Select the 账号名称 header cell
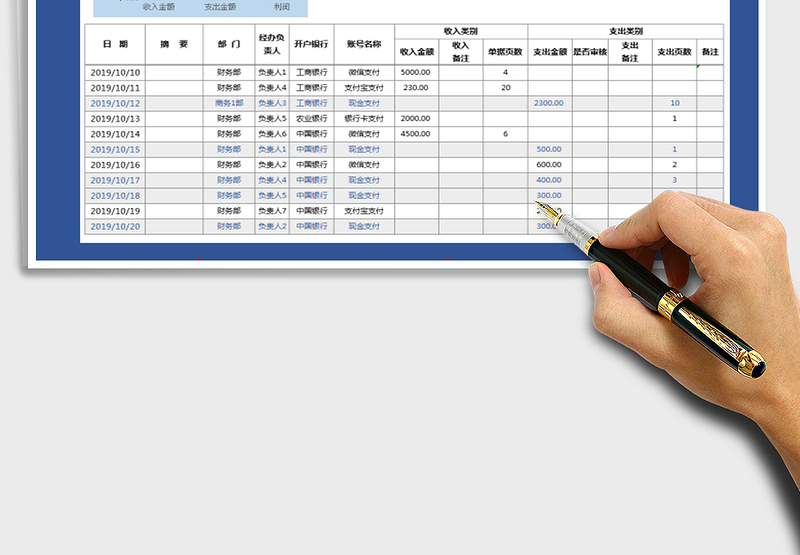800x555 pixels. click(x=364, y=45)
